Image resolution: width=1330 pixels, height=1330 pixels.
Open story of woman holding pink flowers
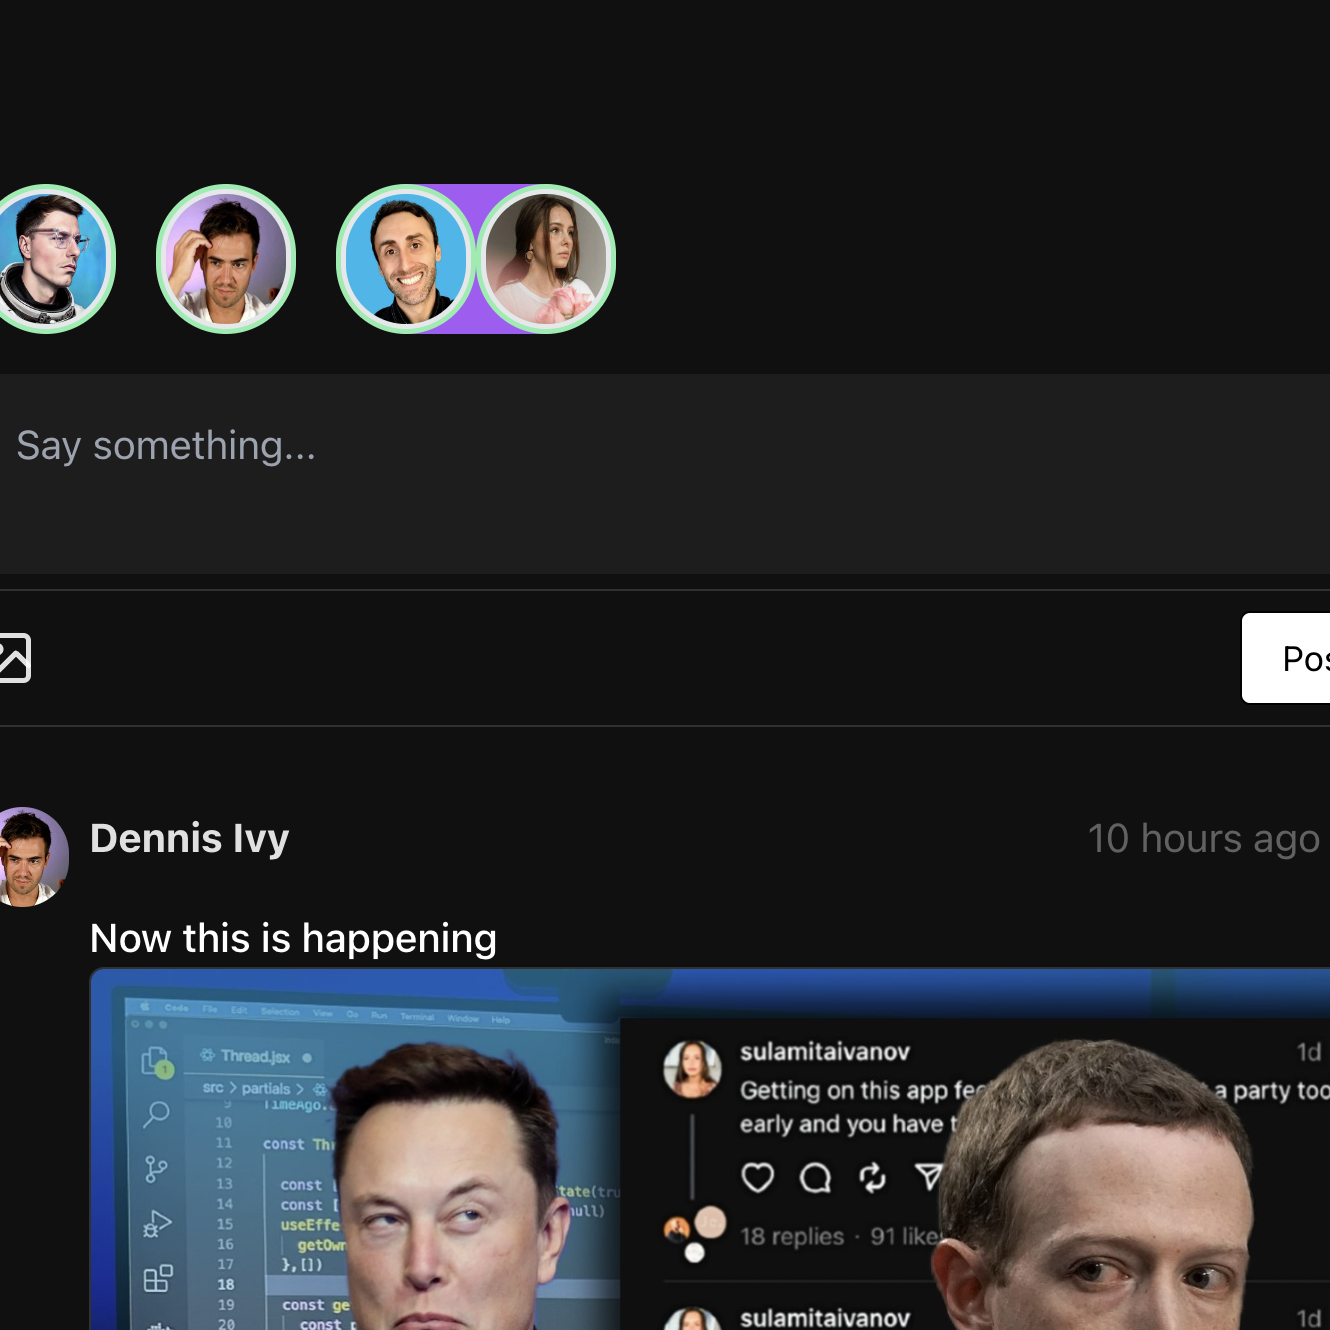(x=546, y=259)
